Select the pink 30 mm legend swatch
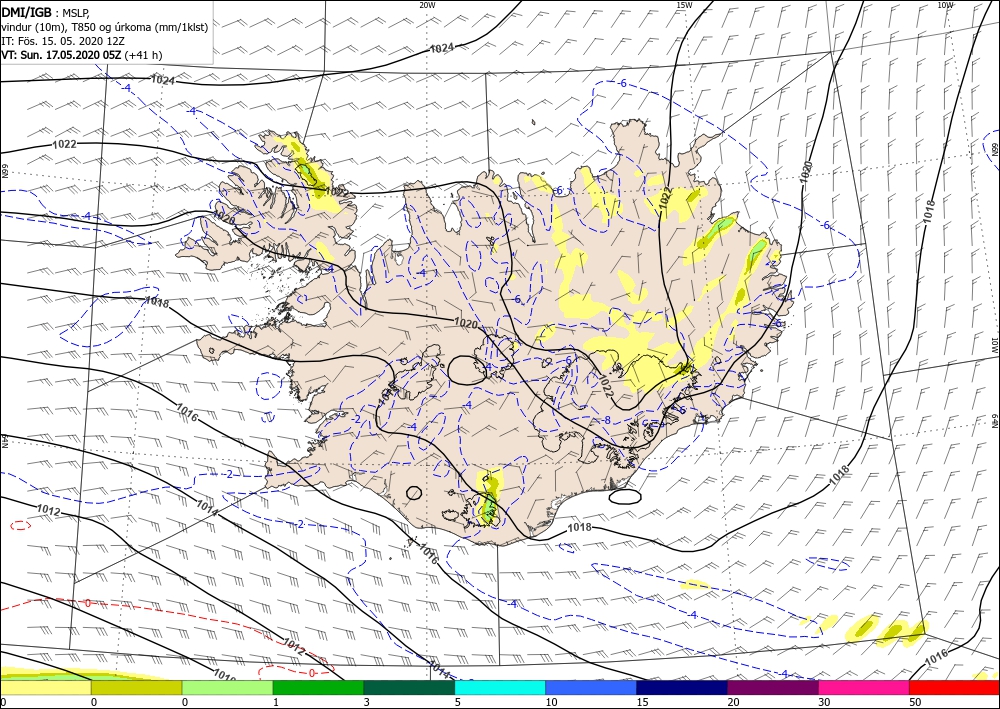This screenshot has height=709, width=1000. 864,688
